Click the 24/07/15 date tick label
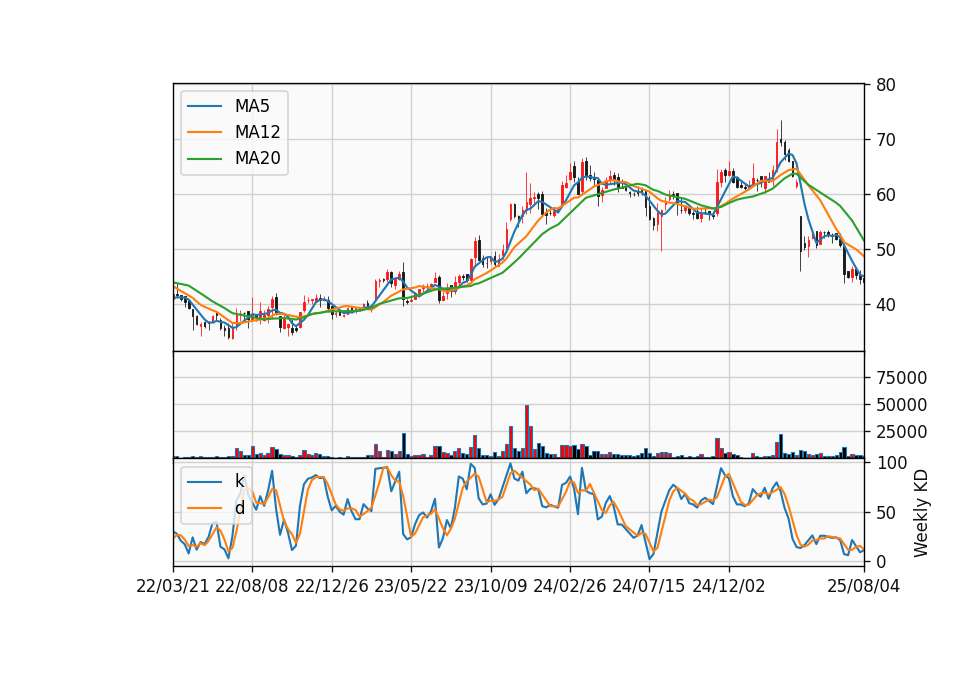The height and width of the screenshot is (690, 960). (648, 587)
